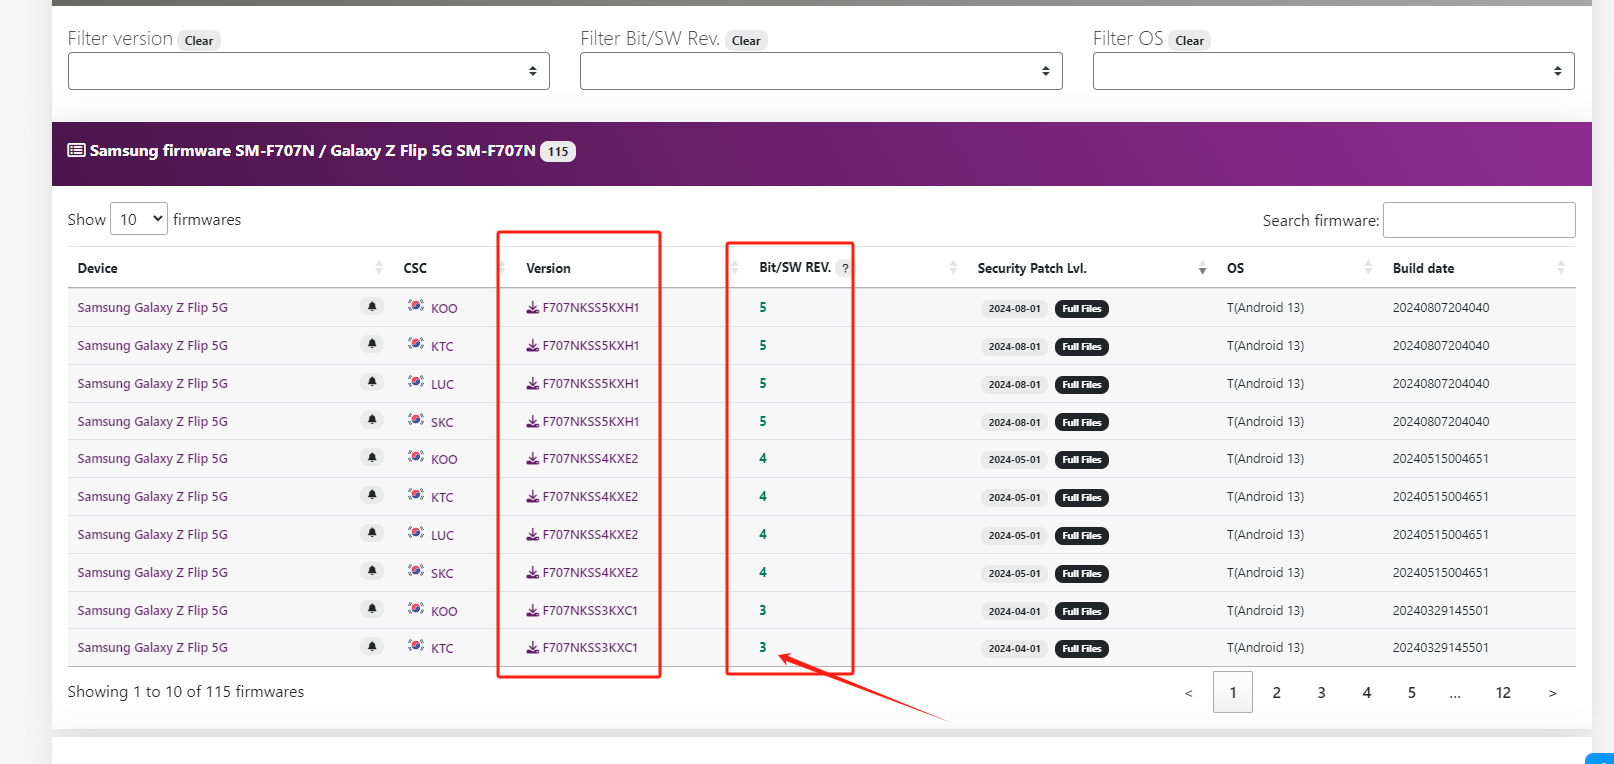Click Full Files badge in KTC F707NKSS3KXC1 row

1082,649
